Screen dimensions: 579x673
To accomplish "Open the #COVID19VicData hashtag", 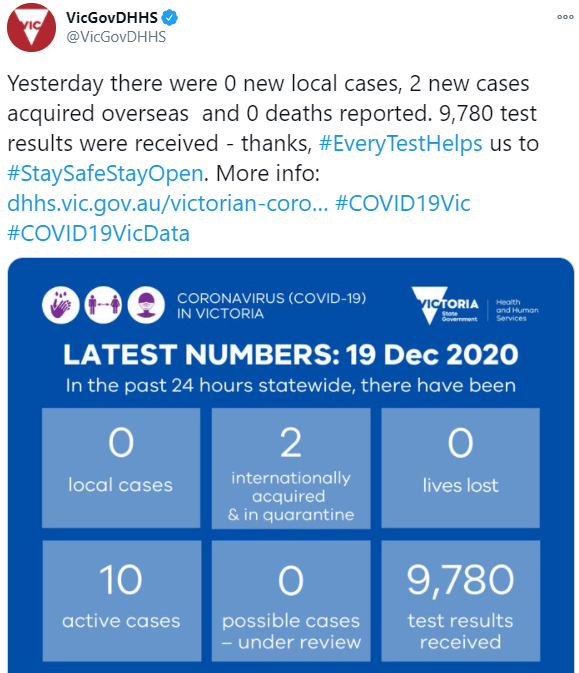I will pyautogui.click(x=98, y=233).
